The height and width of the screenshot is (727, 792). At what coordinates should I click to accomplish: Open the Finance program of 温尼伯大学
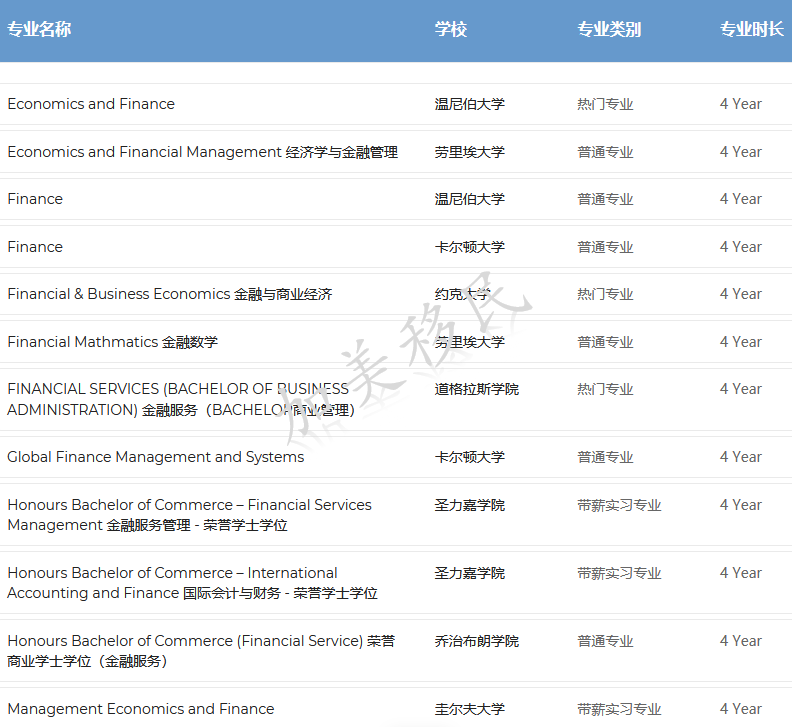35,199
